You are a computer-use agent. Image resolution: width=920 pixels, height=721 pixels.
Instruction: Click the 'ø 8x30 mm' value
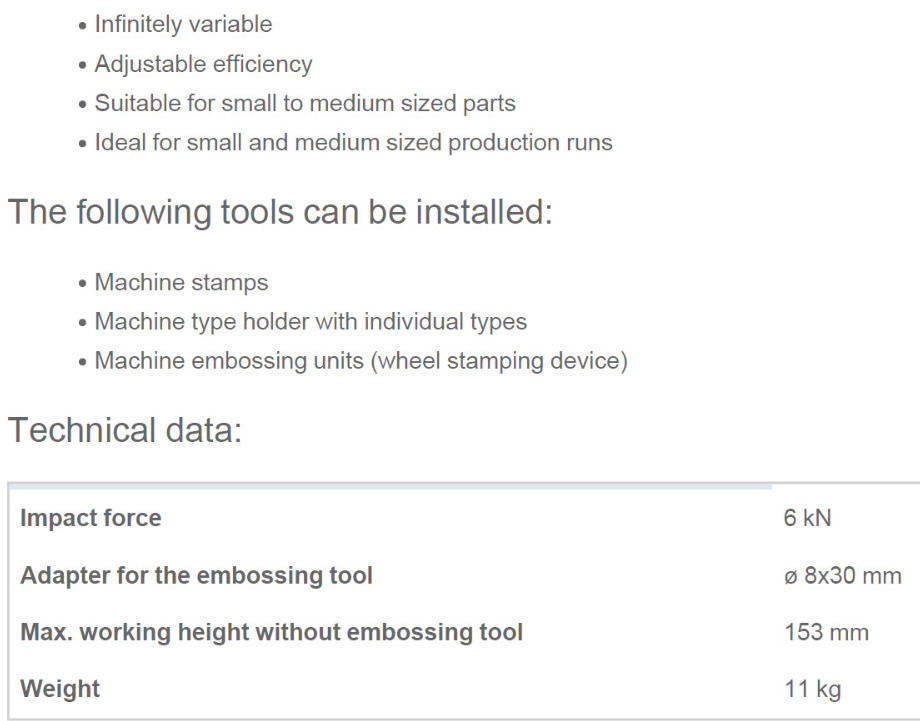click(x=843, y=575)
